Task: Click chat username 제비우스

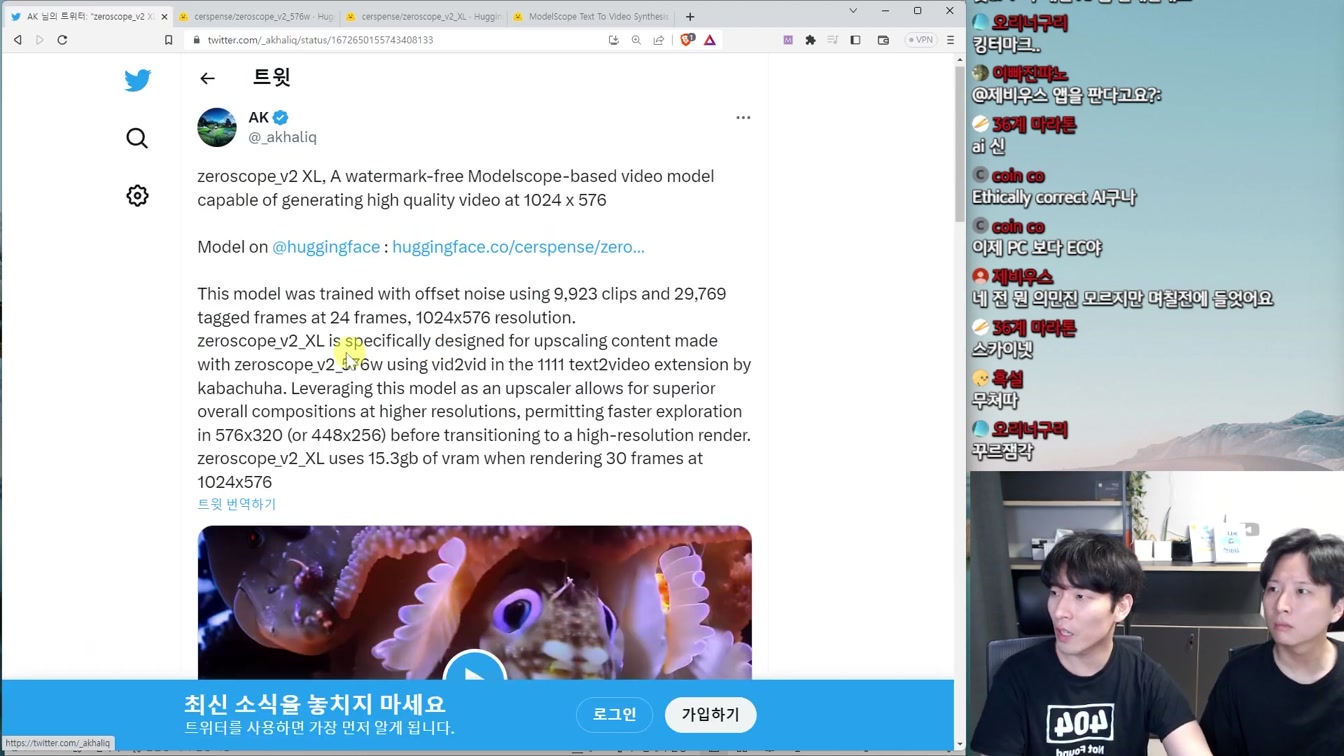Action: tap(1022, 277)
